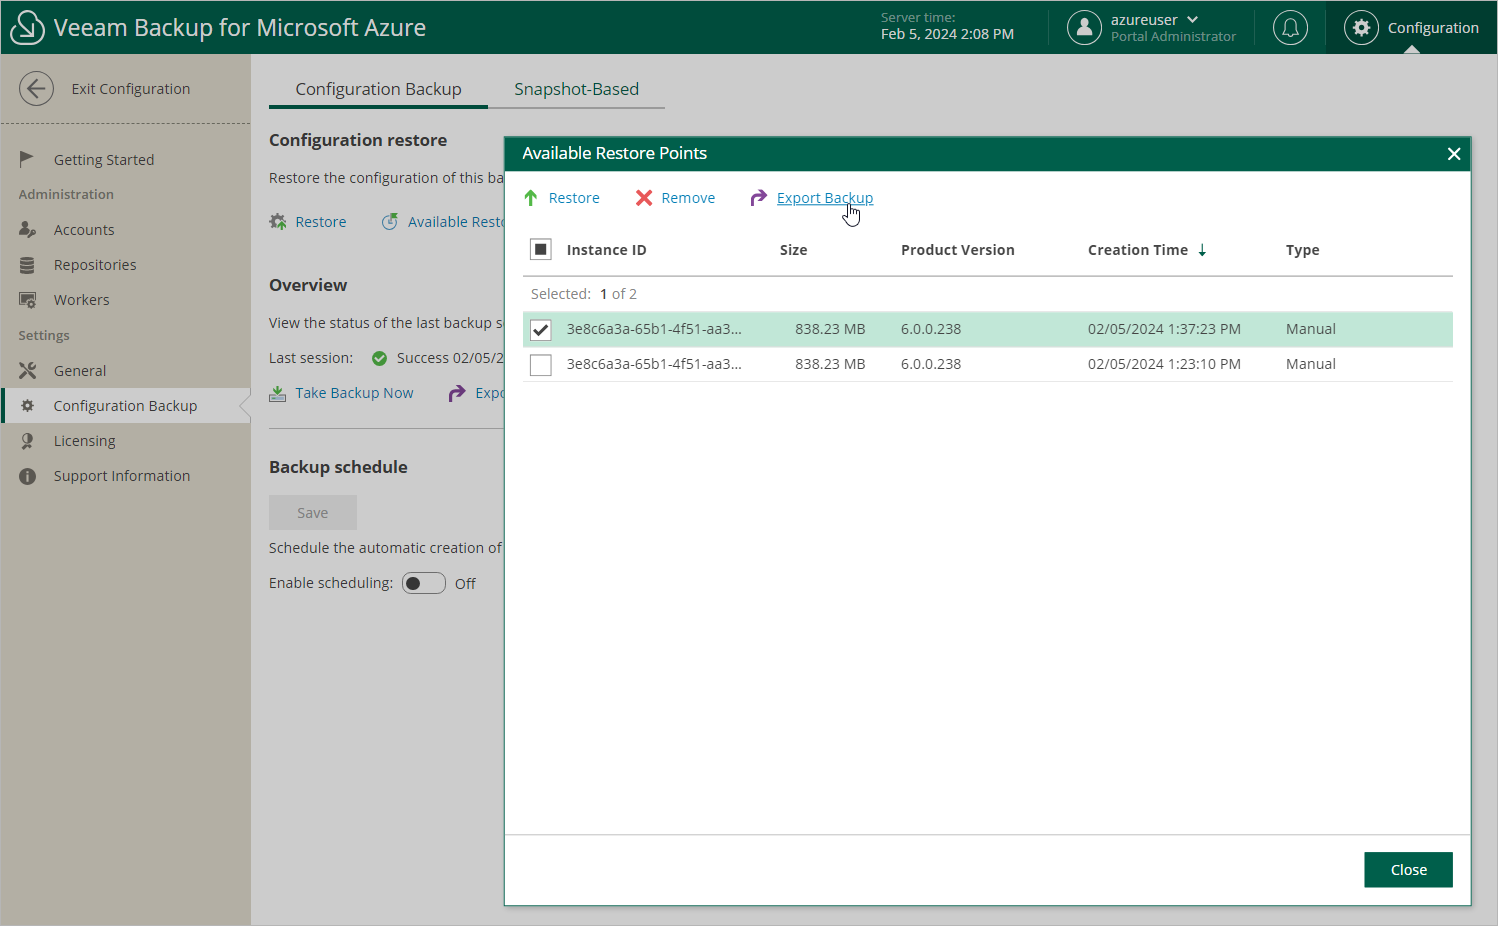This screenshot has height=926, width=1498.
Task: Click the 02/05/2024 1:37:23 PM creation time cell
Action: [x=1164, y=329]
